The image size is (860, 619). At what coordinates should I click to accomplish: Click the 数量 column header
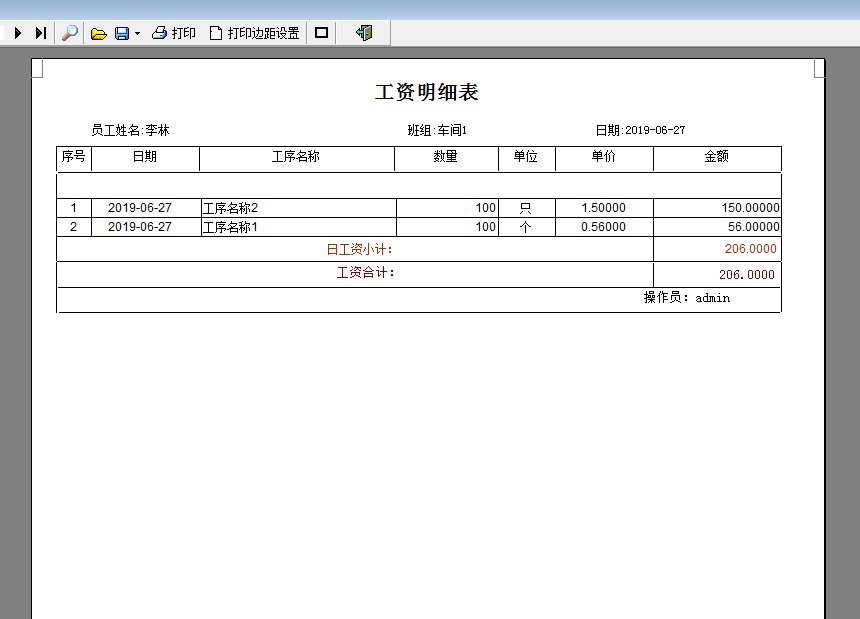point(445,157)
